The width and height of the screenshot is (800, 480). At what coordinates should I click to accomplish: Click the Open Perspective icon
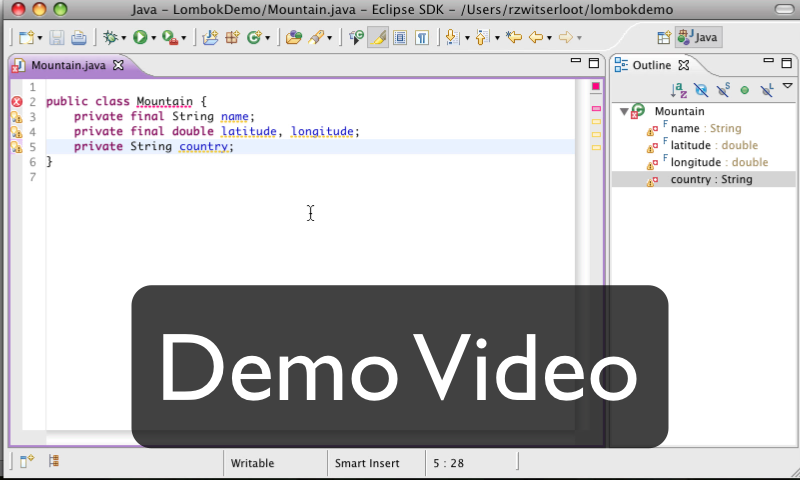point(664,38)
